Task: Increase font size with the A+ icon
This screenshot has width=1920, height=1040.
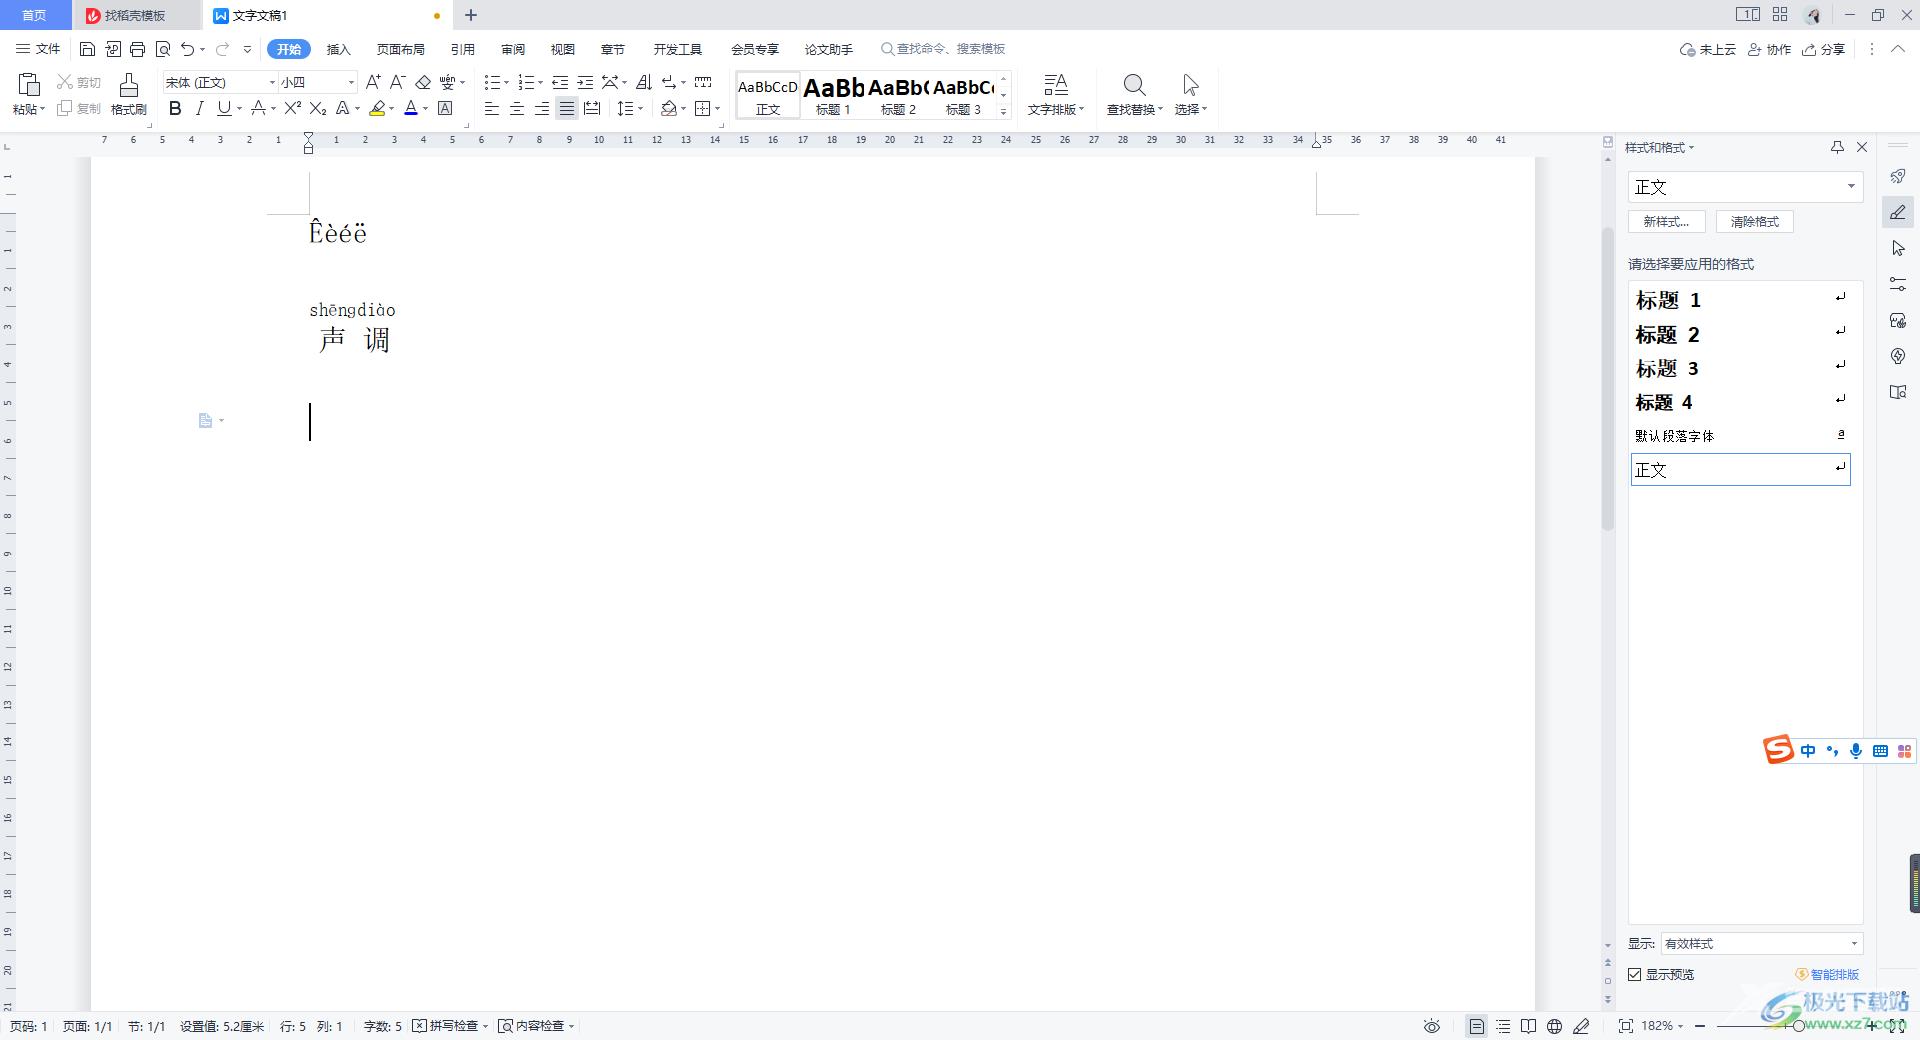Action: (372, 82)
